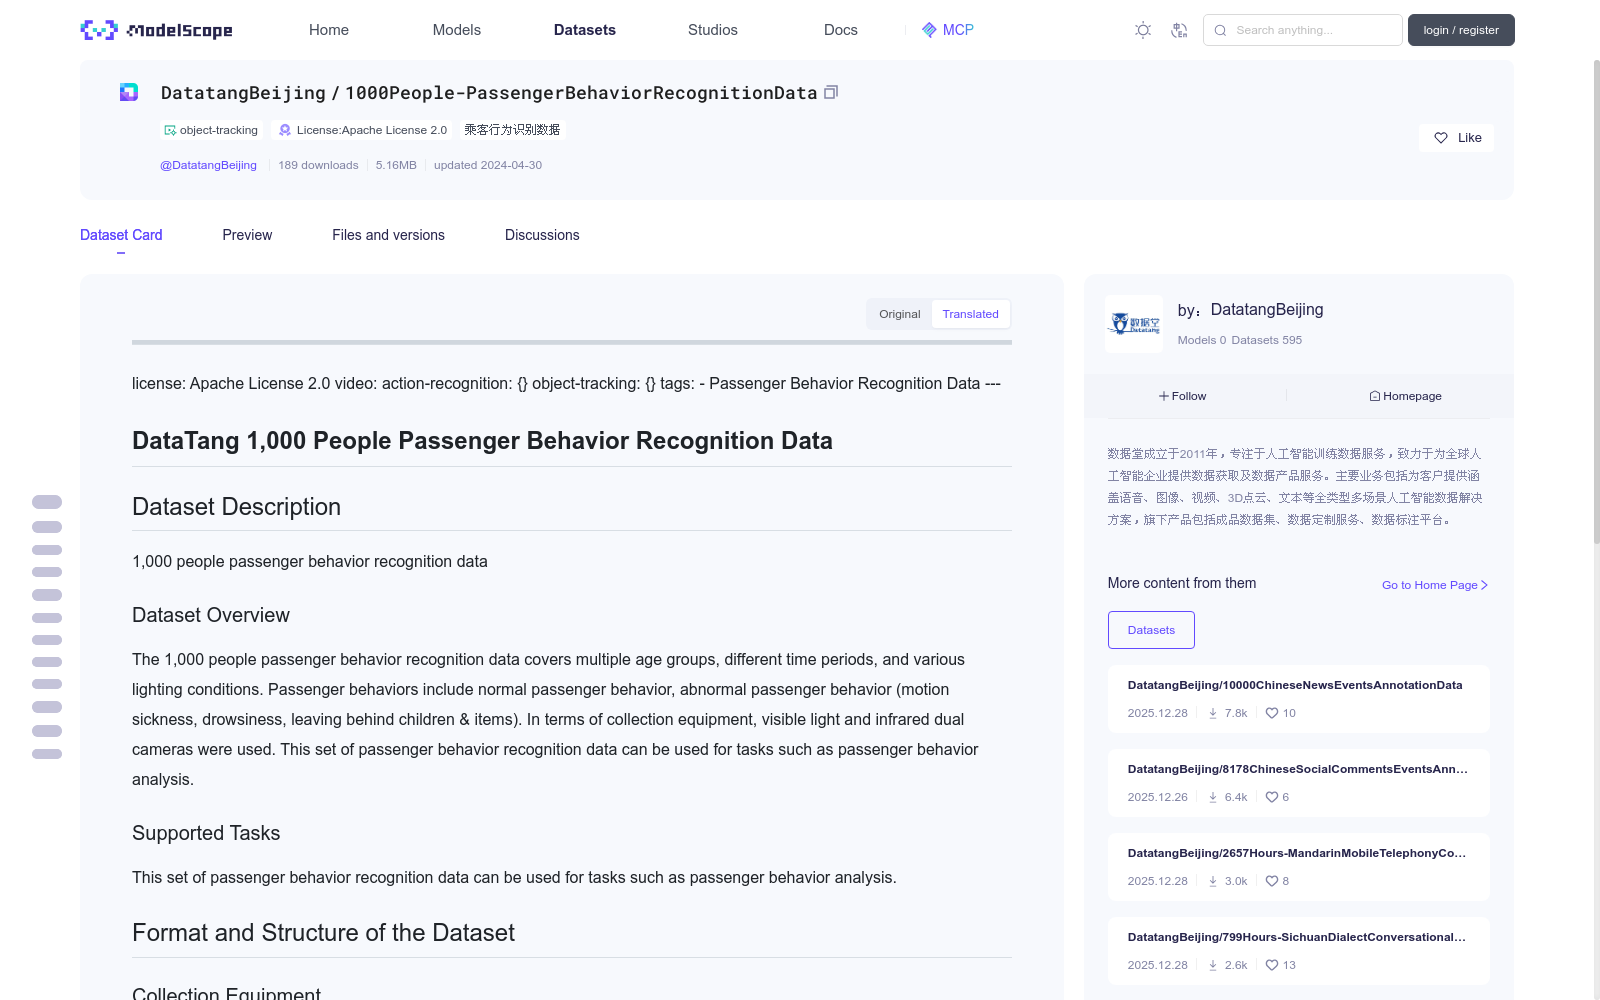Click the object-tracking tag icon
Viewport: 1600px width, 1000px height.
tap(170, 130)
